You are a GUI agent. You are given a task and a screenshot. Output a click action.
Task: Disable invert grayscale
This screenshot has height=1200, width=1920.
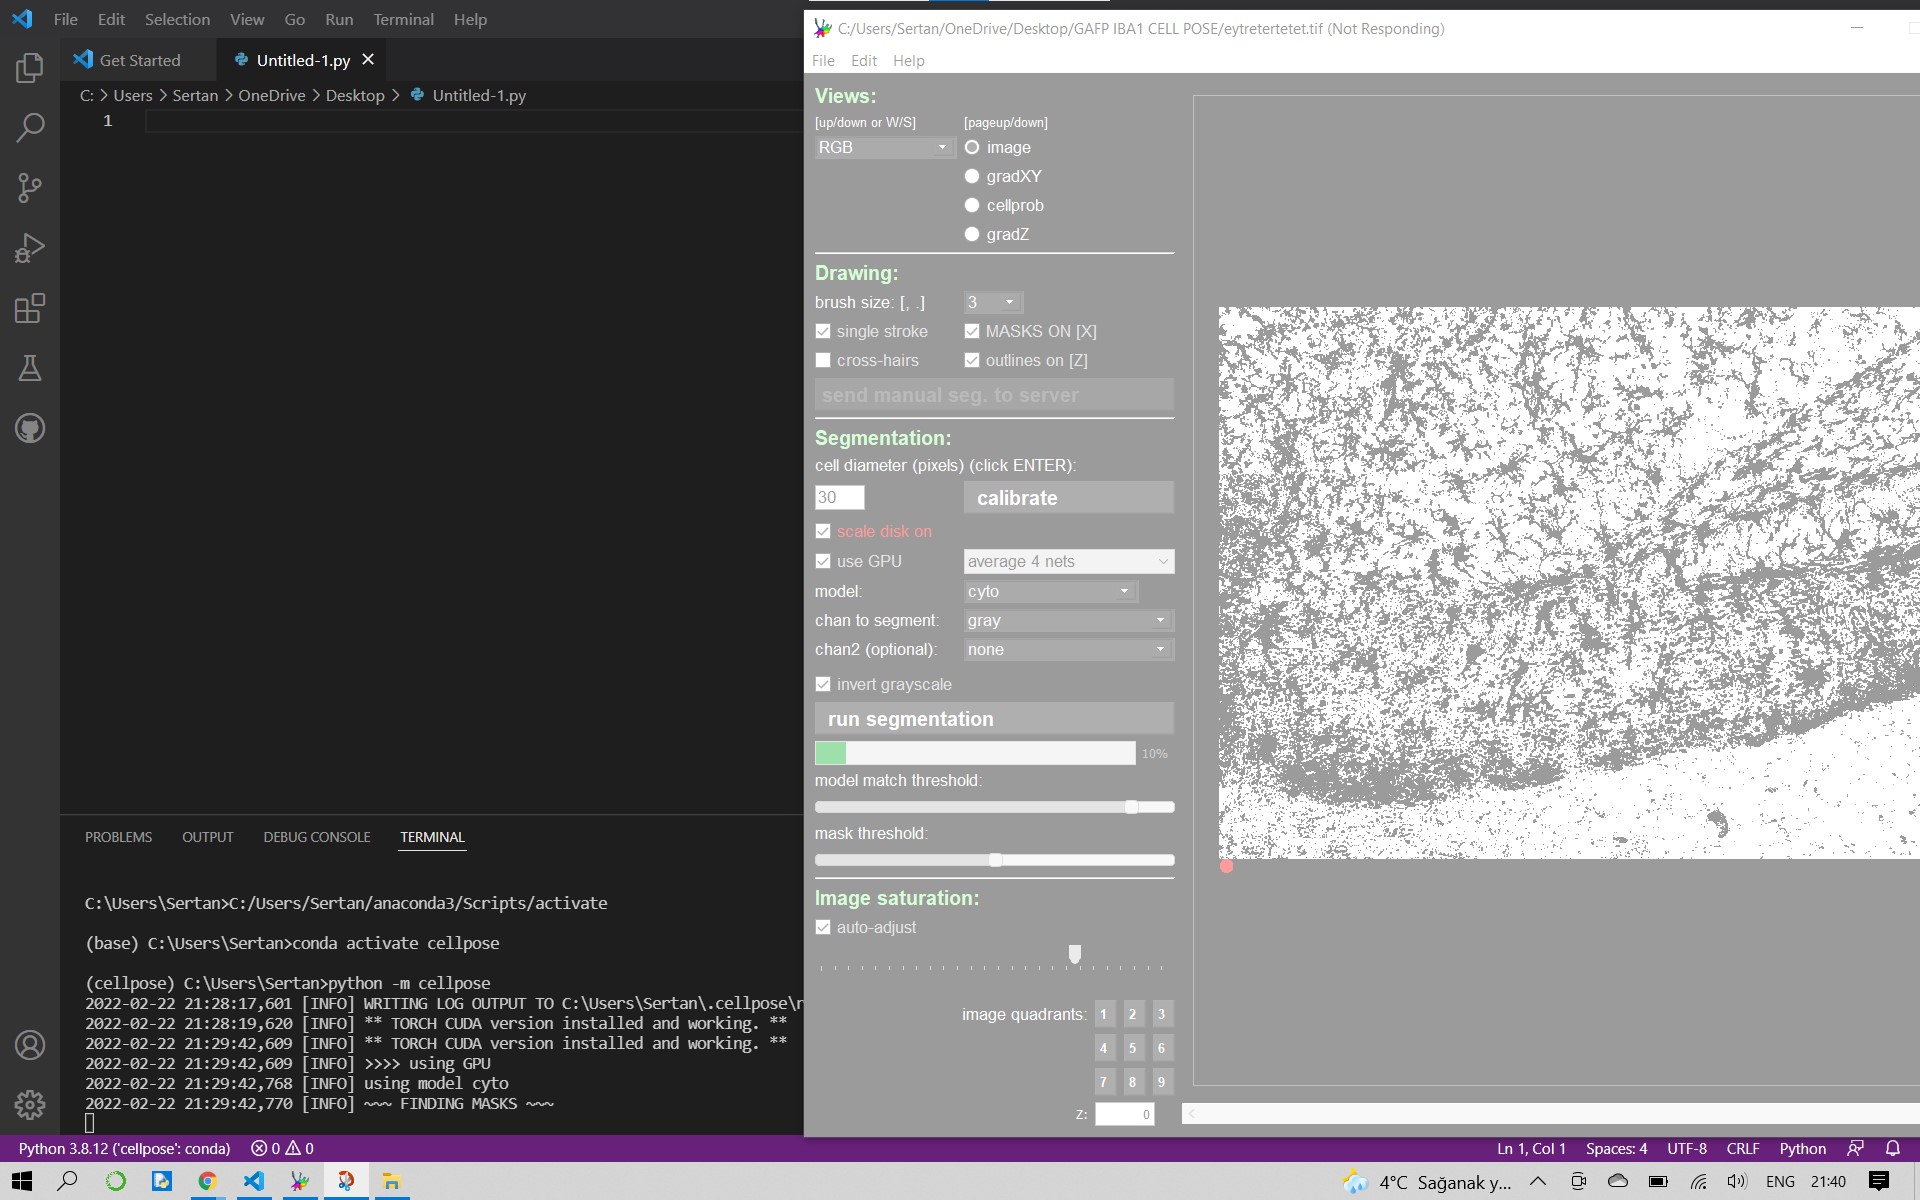[x=823, y=684]
